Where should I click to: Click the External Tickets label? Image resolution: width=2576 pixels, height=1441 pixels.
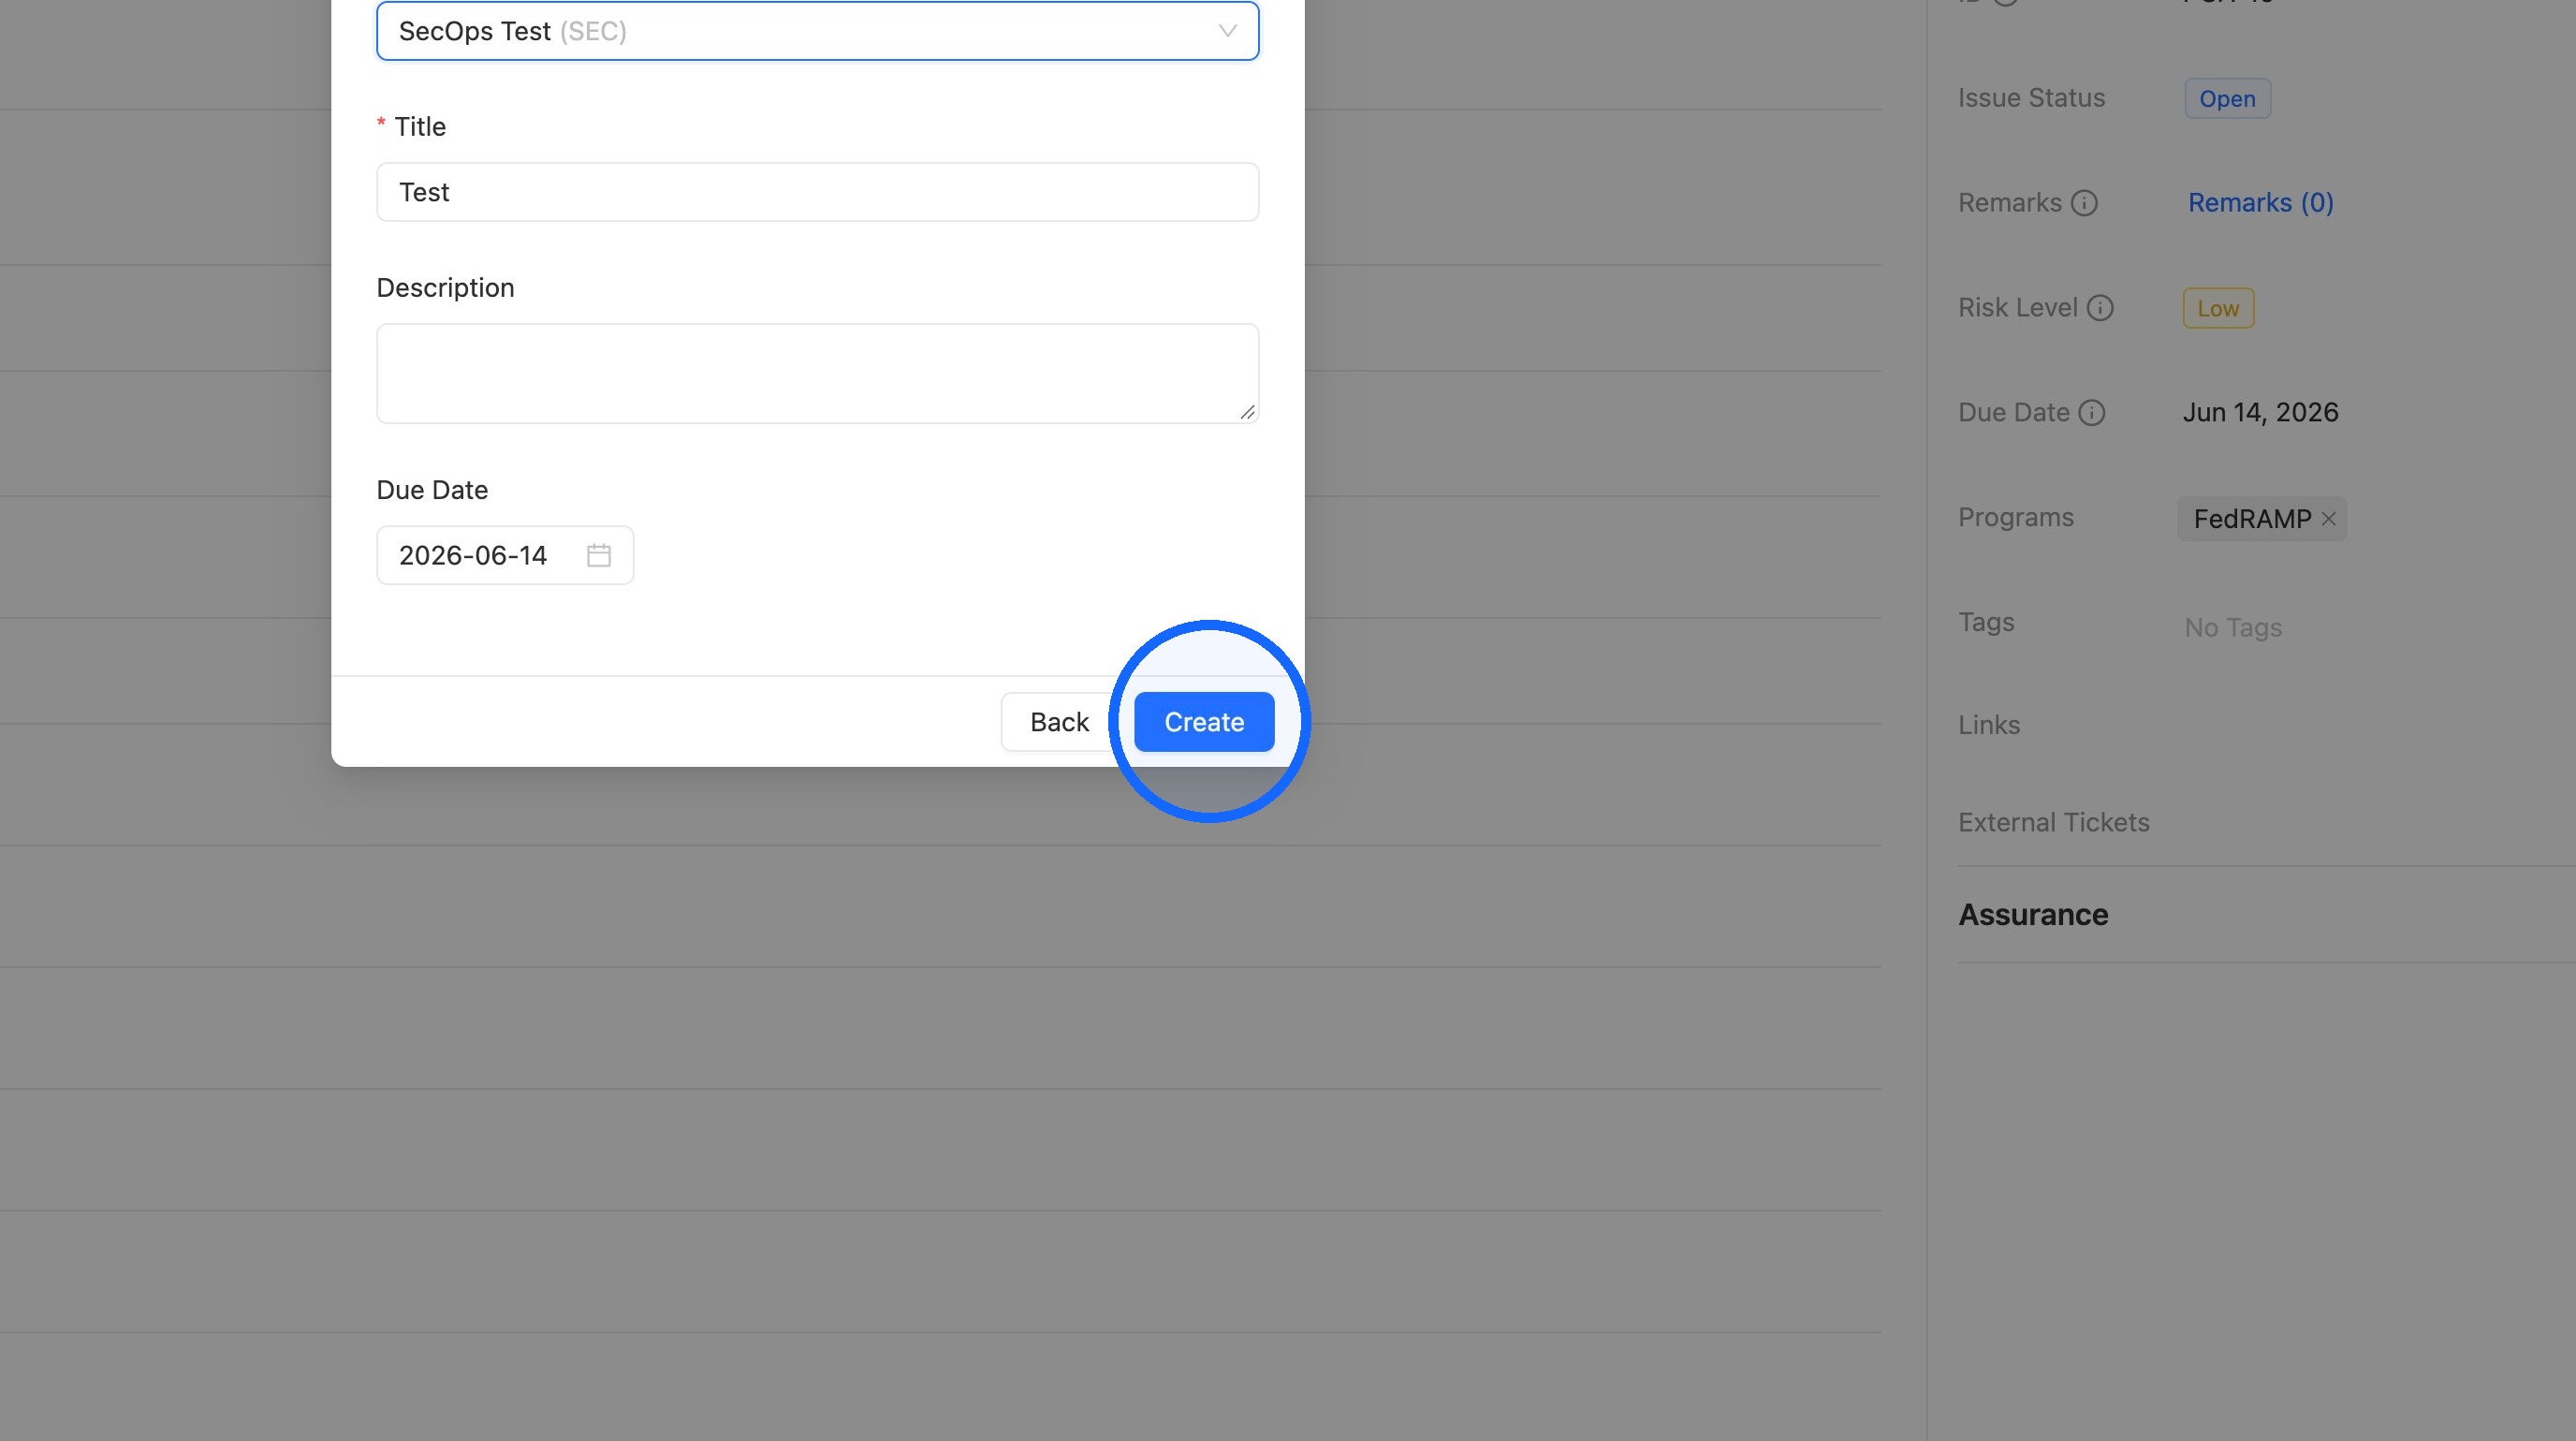tap(2053, 822)
